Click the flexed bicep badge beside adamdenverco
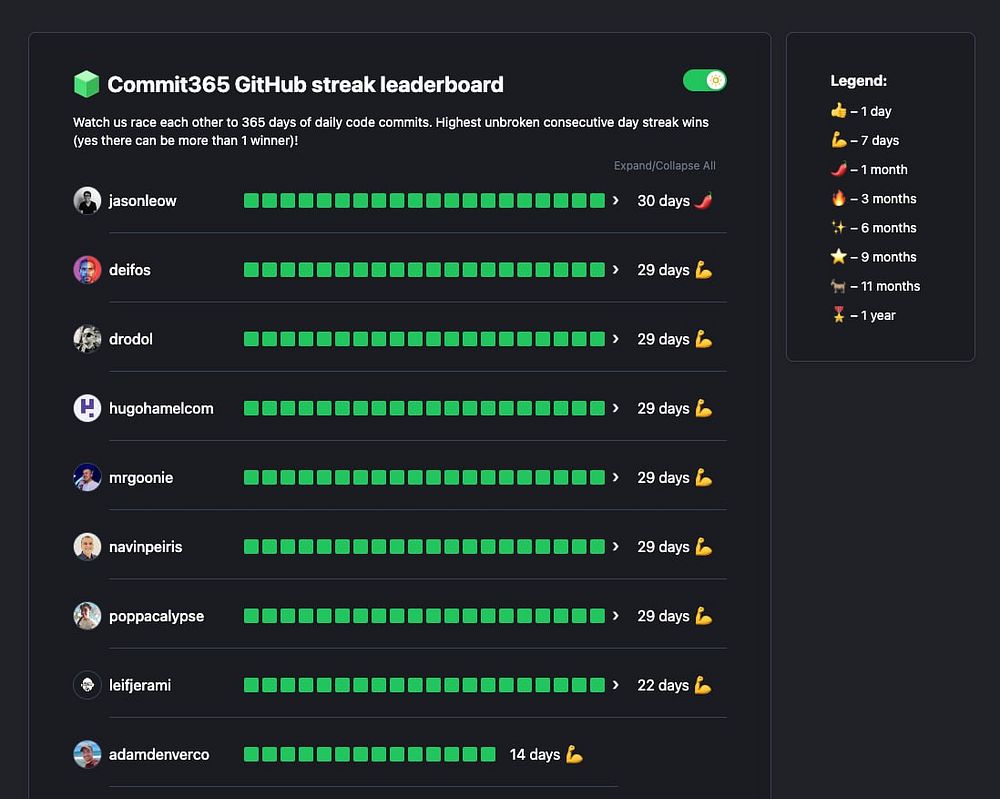 coord(574,755)
